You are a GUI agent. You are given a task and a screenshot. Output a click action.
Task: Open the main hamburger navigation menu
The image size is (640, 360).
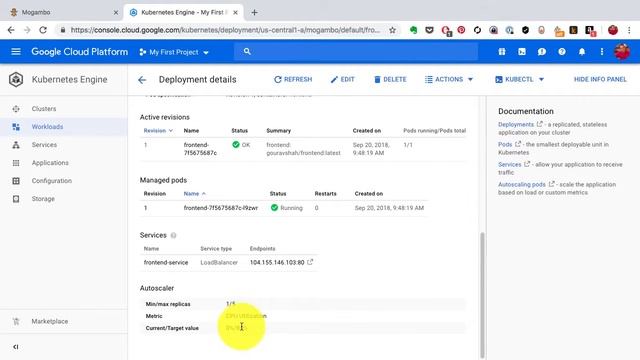coord(16,51)
